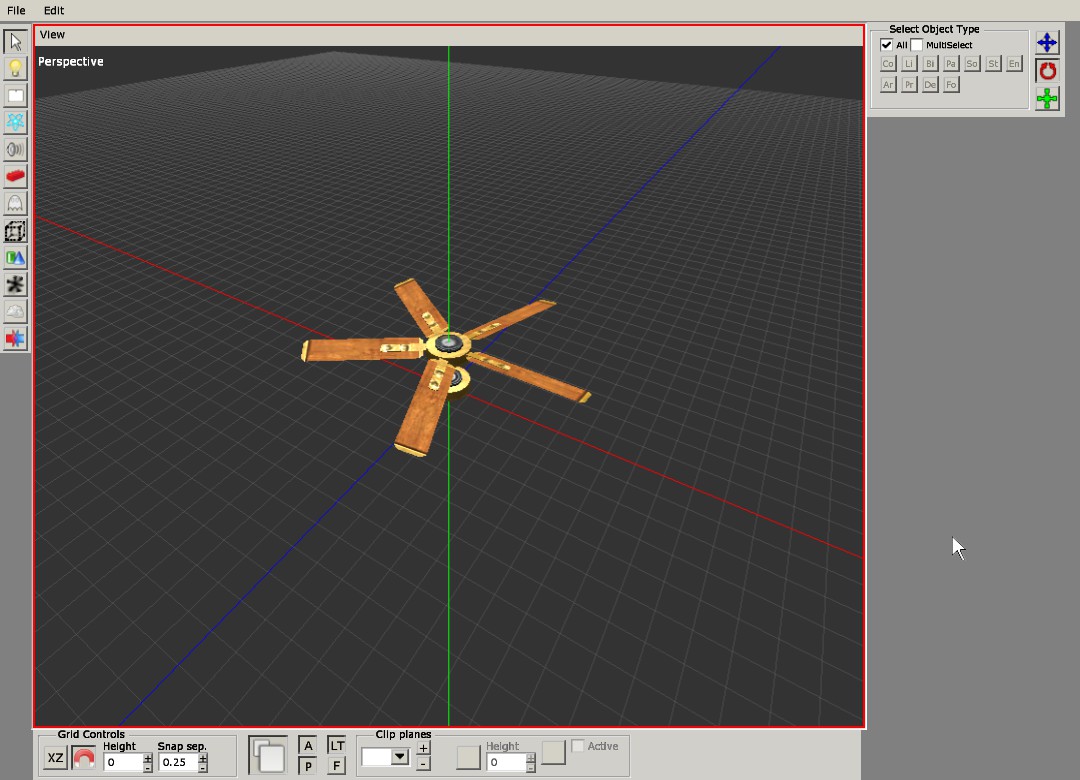The height and width of the screenshot is (780, 1080).
Task: Pick the speaker sound tool
Action: pos(15,149)
